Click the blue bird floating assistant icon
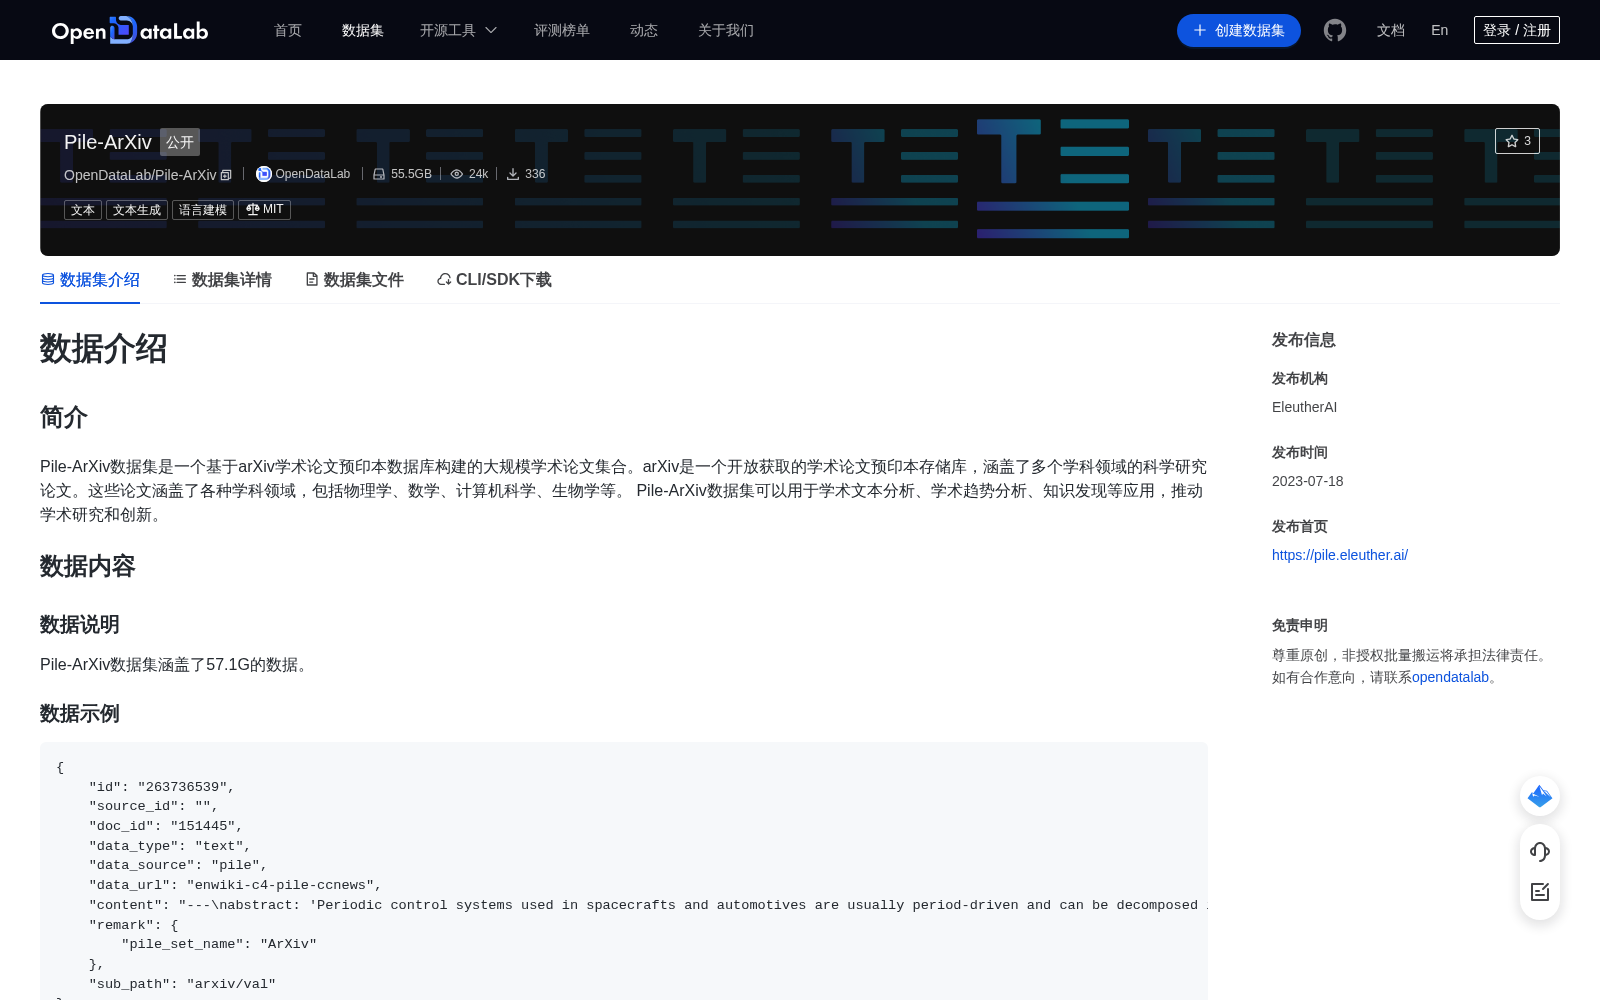Viewport: 1600px width, 1000px height. pyautogui.click(x=1540, y=796)
